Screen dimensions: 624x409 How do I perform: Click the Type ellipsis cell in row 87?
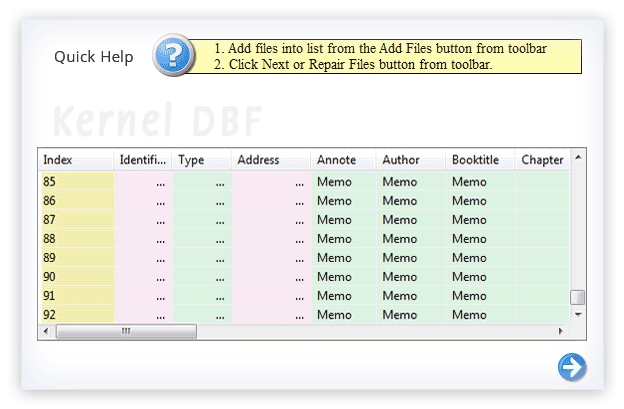202,220
